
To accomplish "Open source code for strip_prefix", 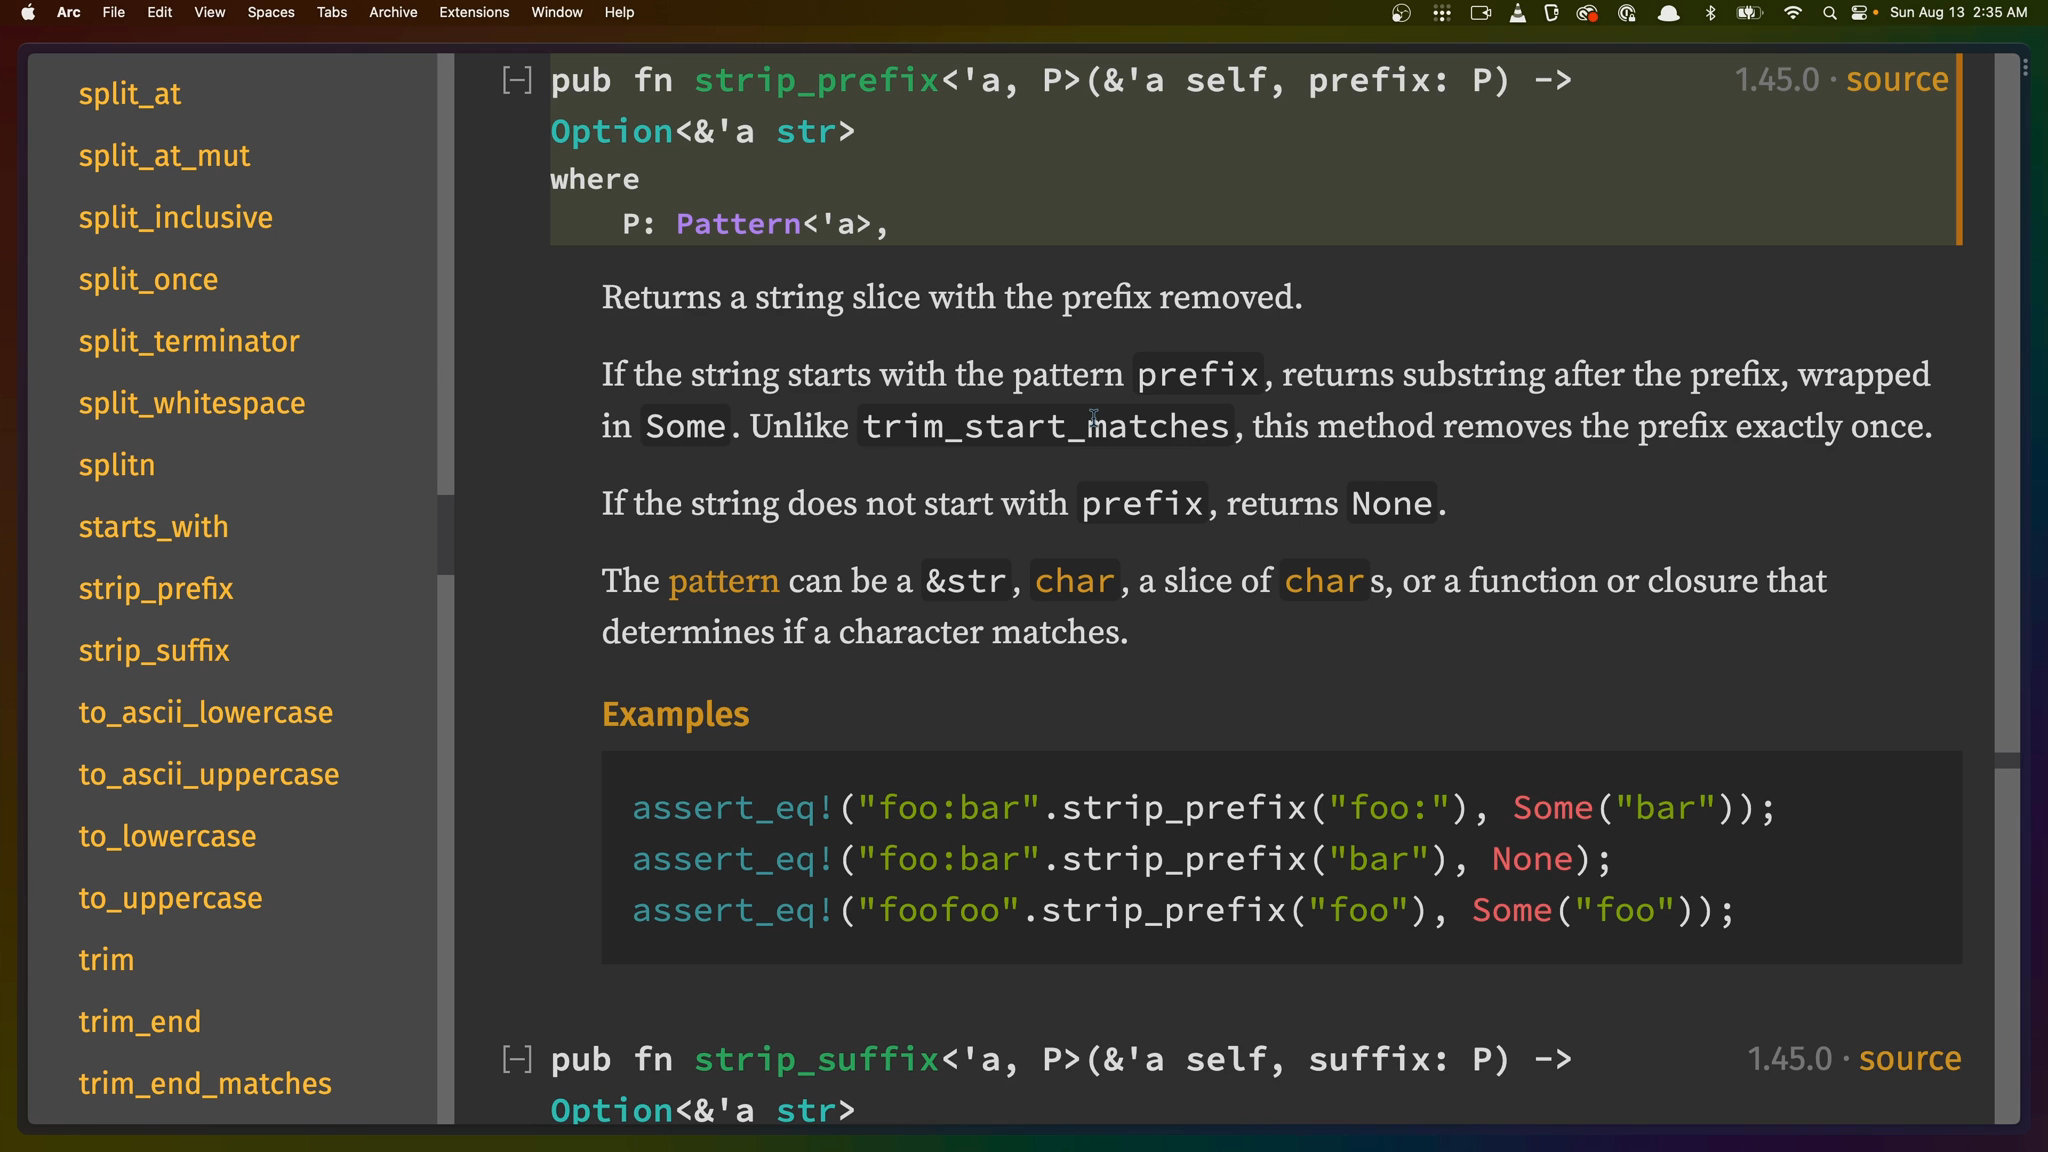I will coord(1896,79).
